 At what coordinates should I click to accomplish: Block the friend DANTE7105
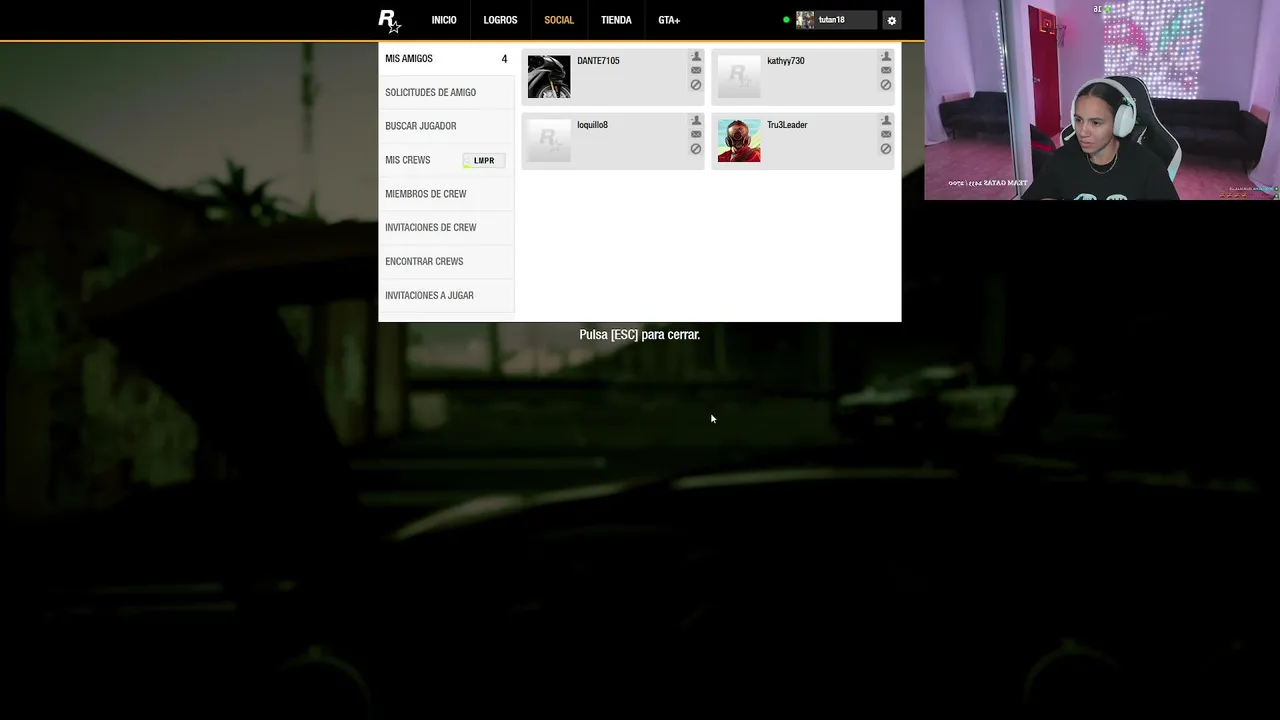click(696, 85)
